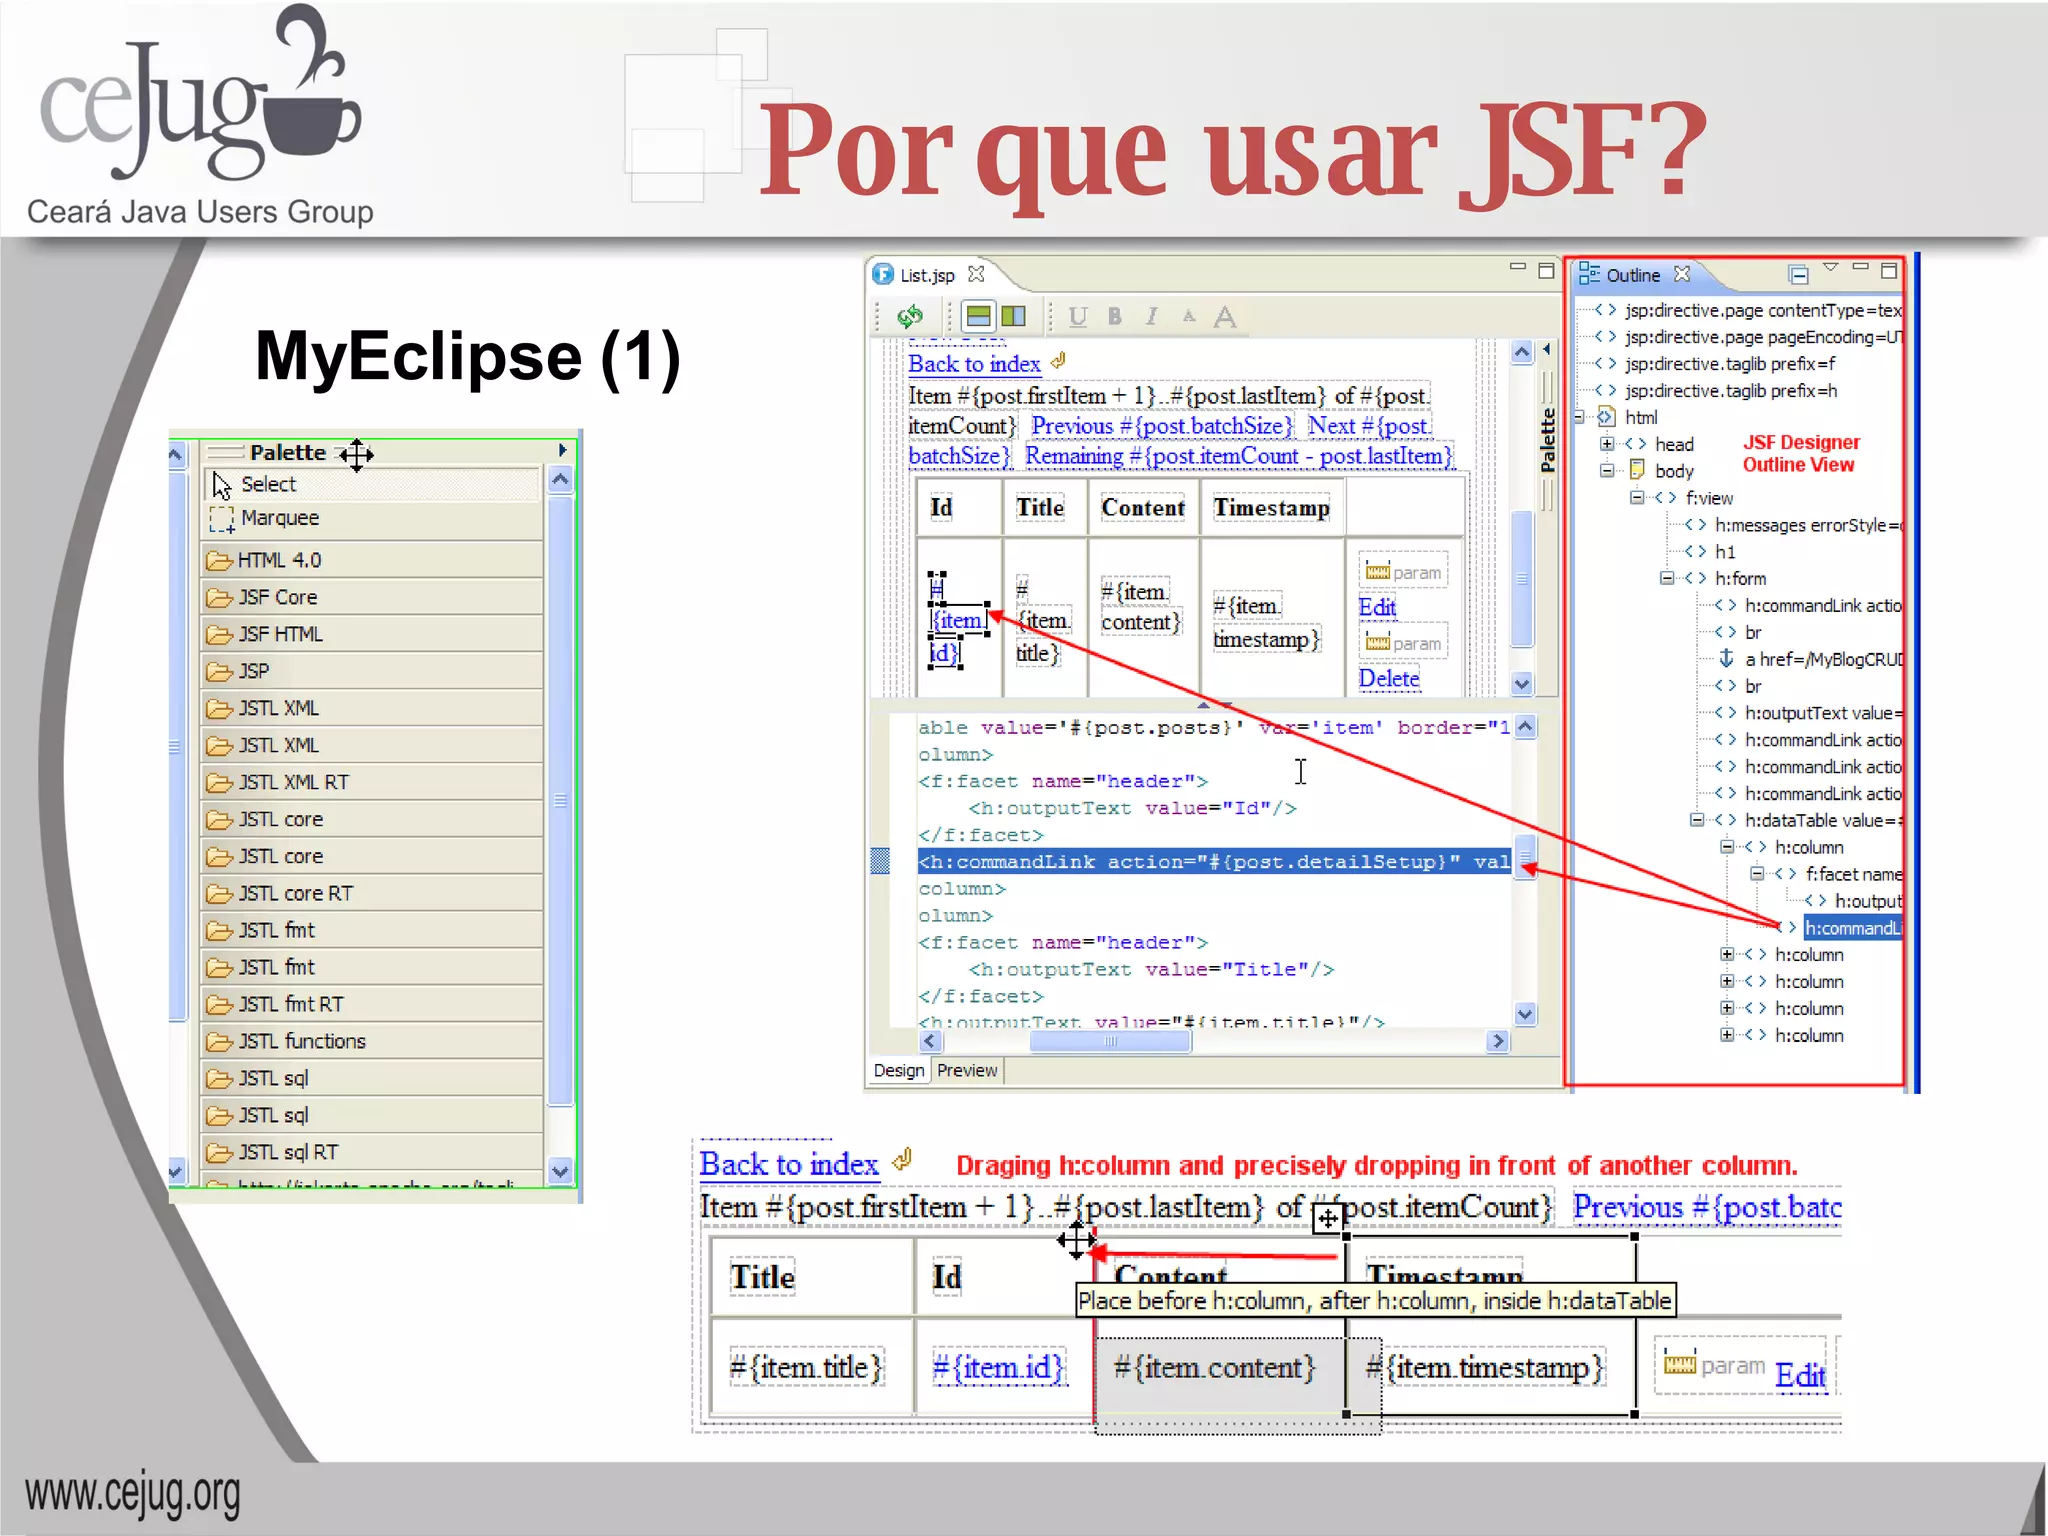This screenshot has width=2048, height=1536.
Task: Collapse the html node in Outline
Action: coord(1579,417)
